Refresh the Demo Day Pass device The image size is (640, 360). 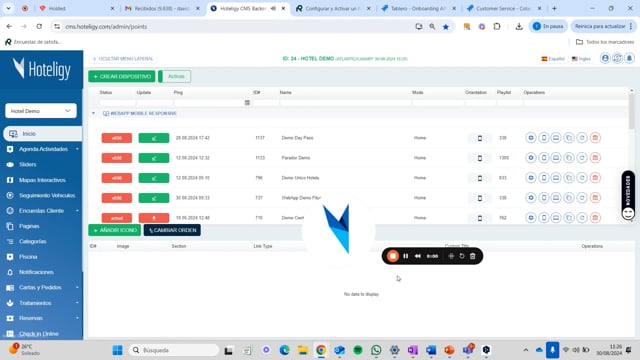pos(582,138)
